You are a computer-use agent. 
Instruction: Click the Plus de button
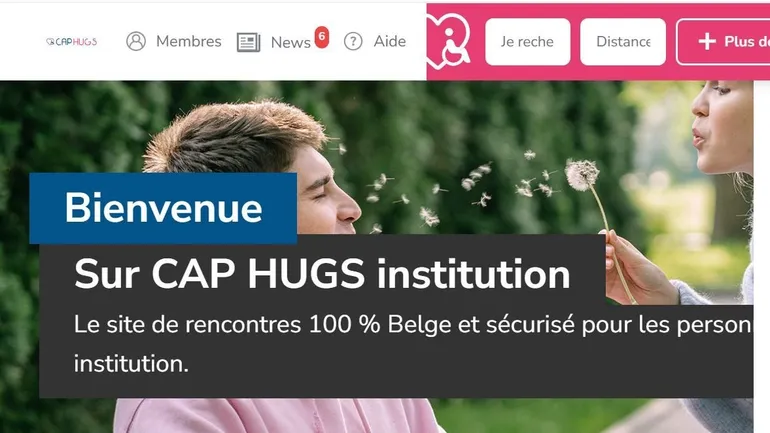tap(723, 42)
